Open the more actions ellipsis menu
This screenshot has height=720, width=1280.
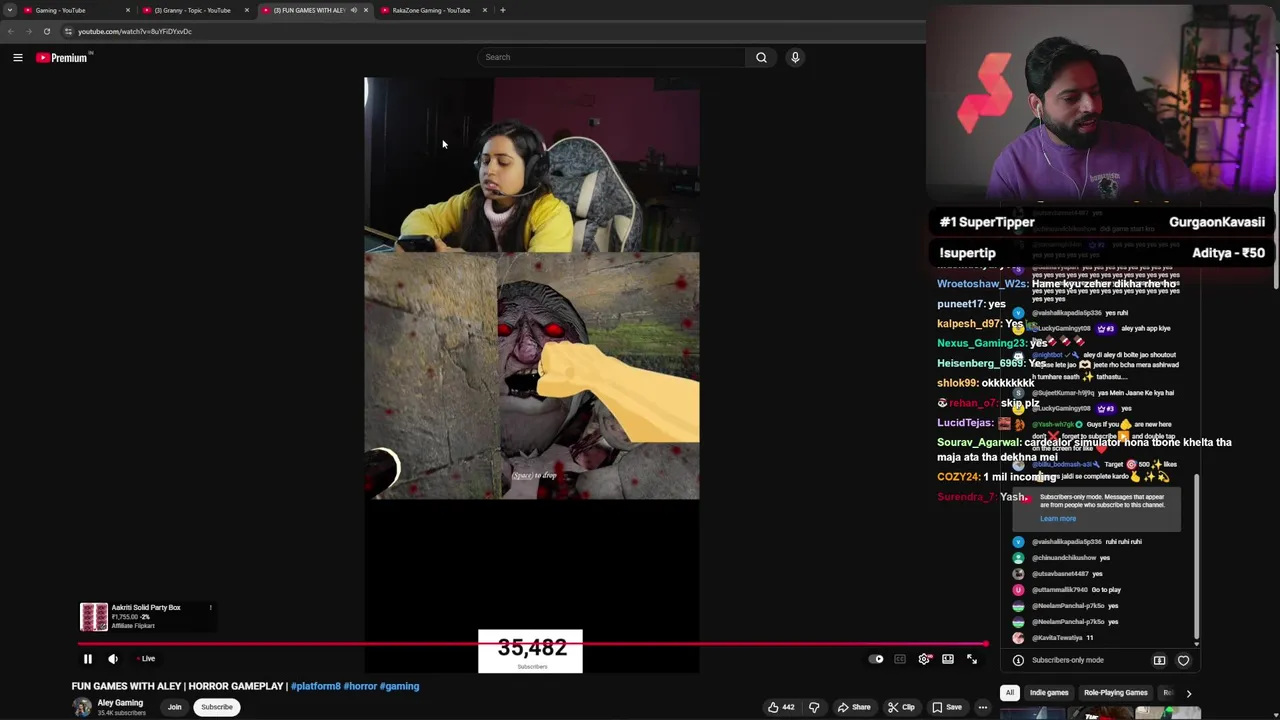click(x=983, y=707)
